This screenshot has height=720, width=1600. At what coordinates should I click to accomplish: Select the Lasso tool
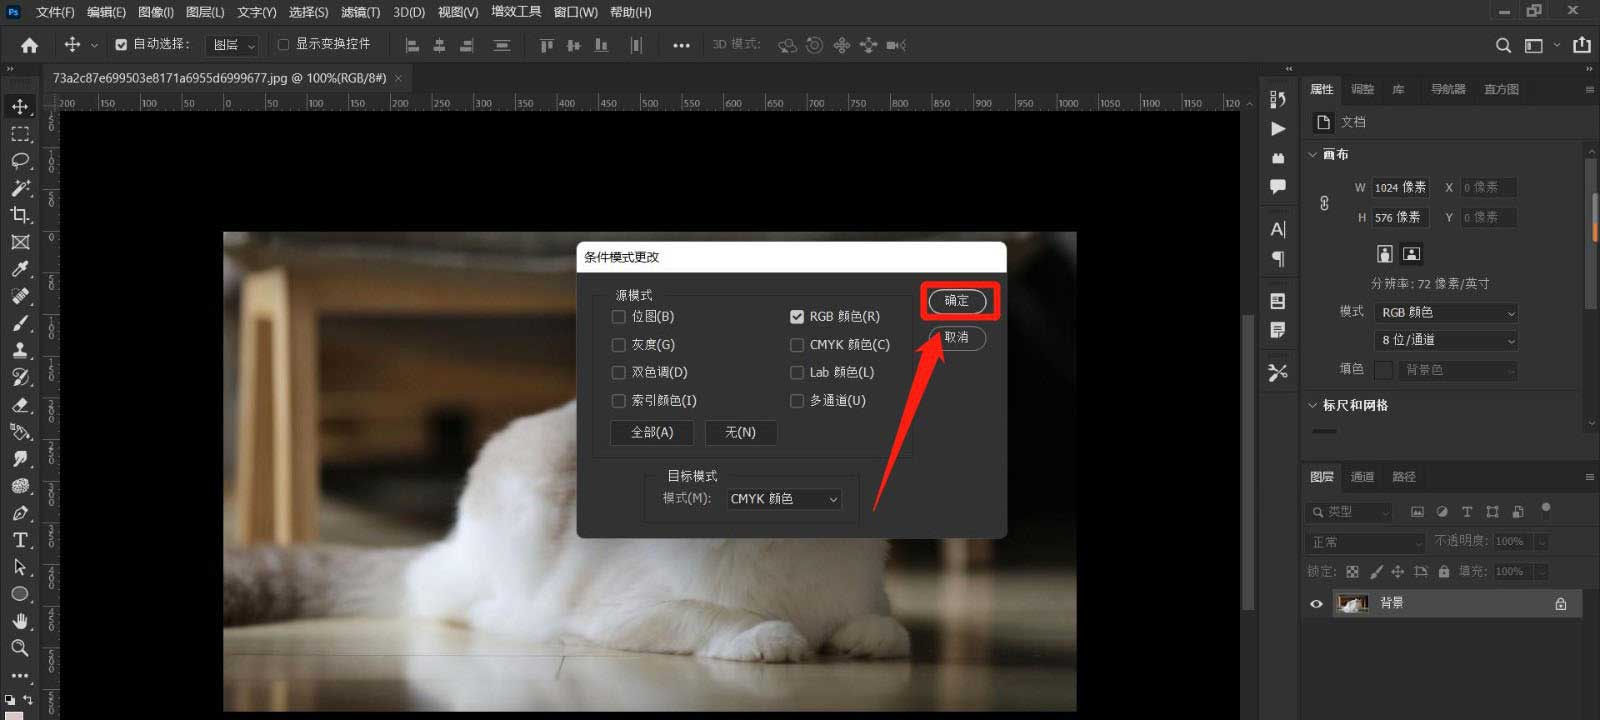pos(20,161)
